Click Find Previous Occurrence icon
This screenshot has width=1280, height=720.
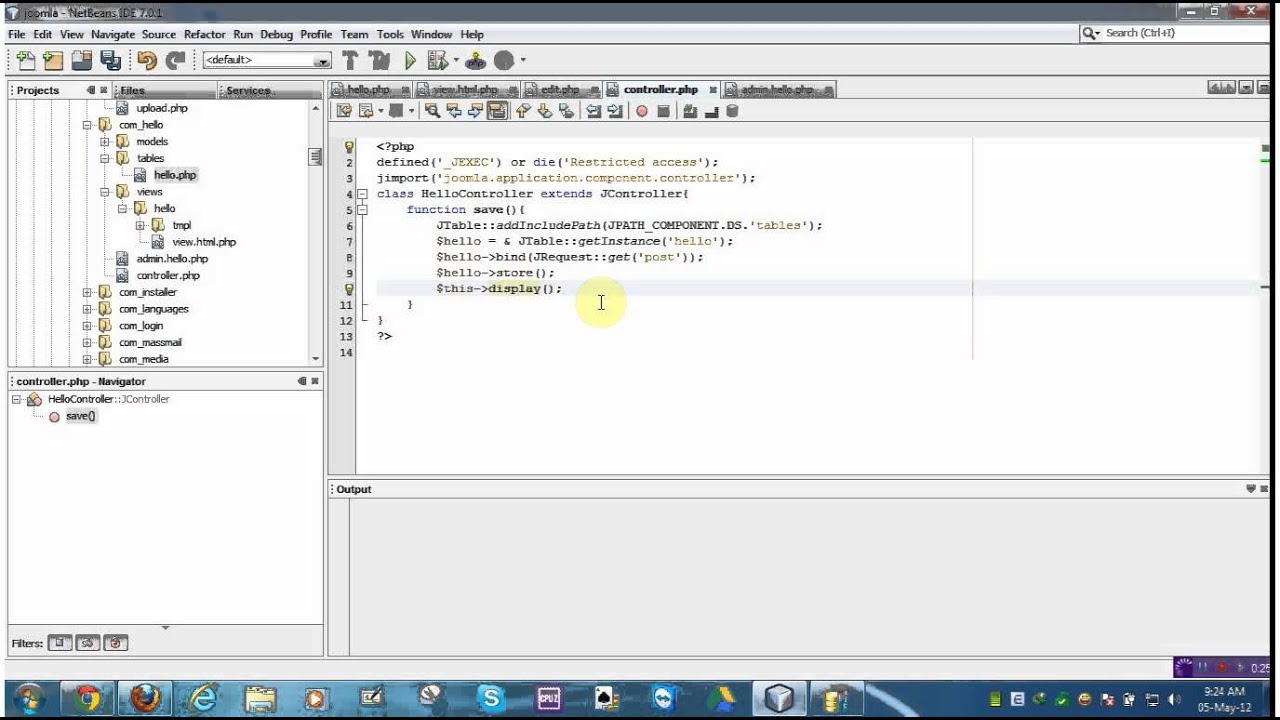tap(454, 111)
